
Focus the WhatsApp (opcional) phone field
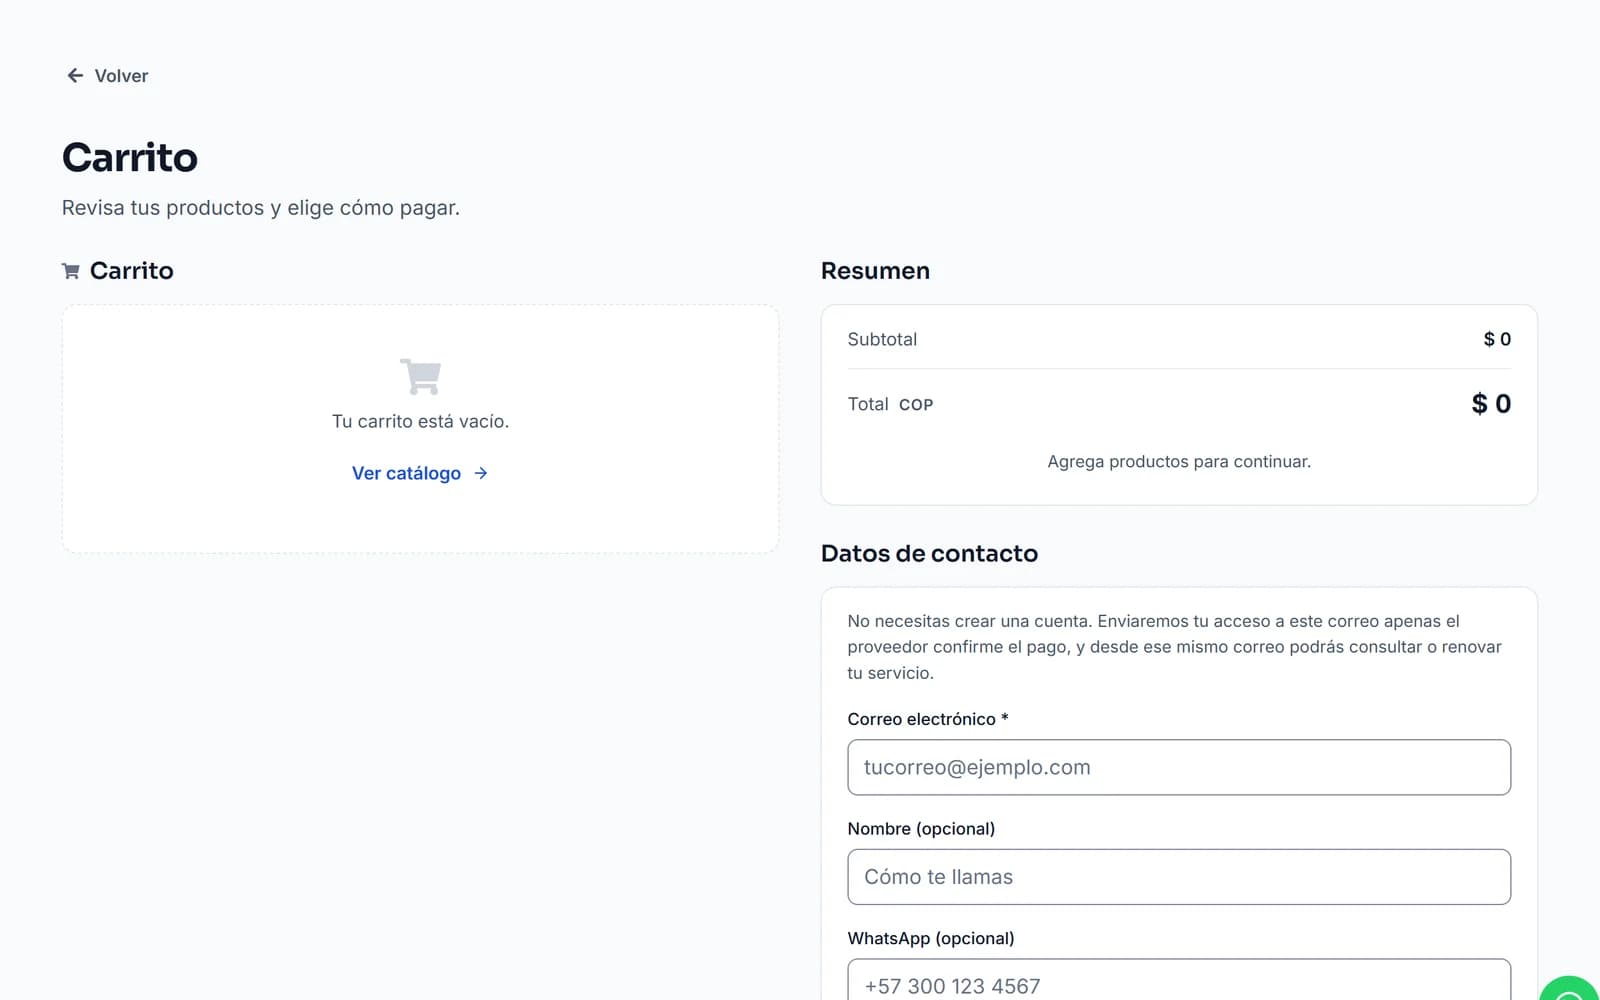(x=1179, y=980)
